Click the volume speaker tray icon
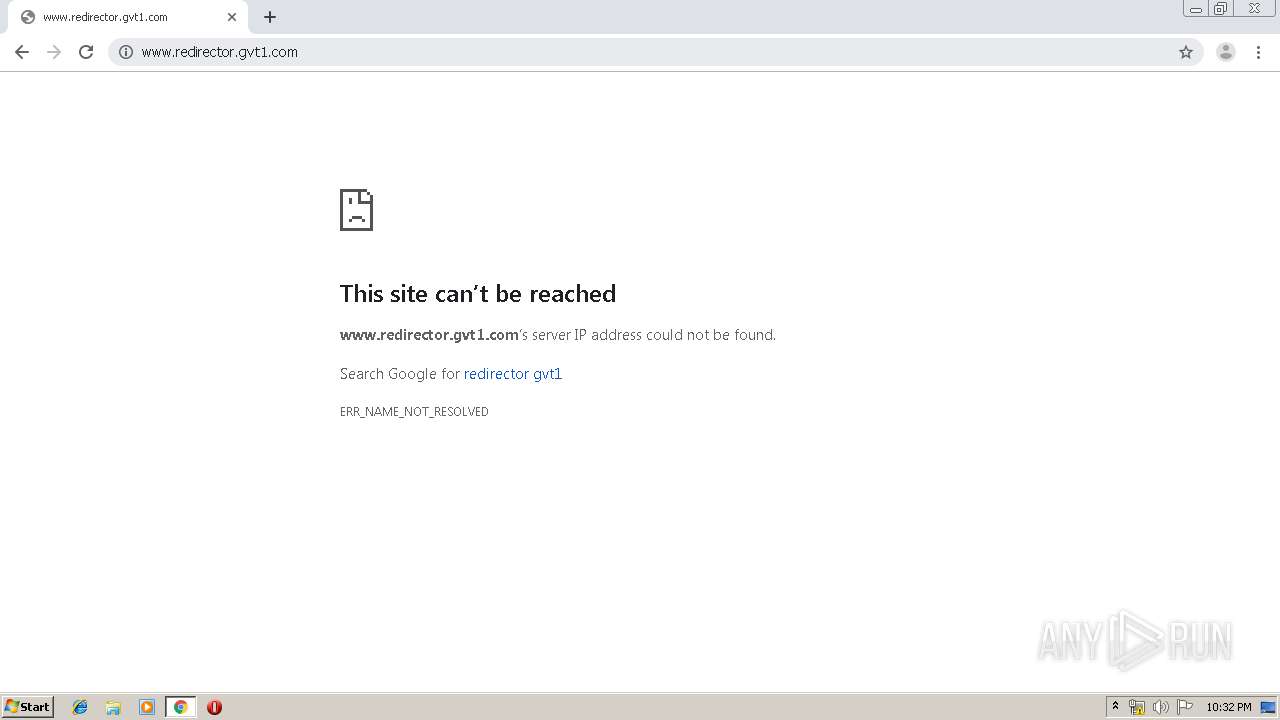Image resolution: width=1280 pixels, height=720 pixels. point(1161,707)
